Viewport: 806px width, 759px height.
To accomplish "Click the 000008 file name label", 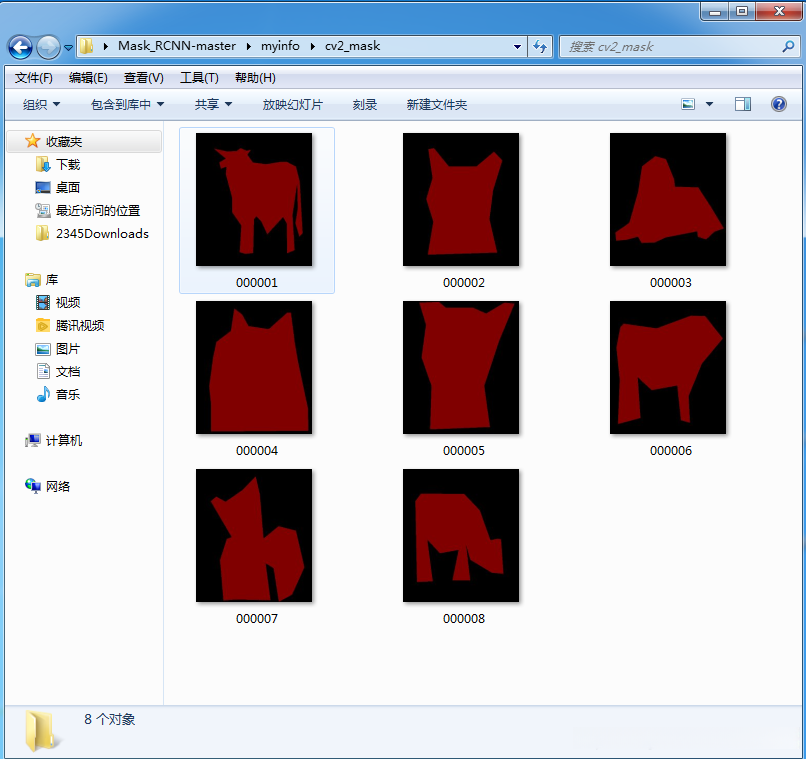I will pyautogui.click(x=464, y=619).
